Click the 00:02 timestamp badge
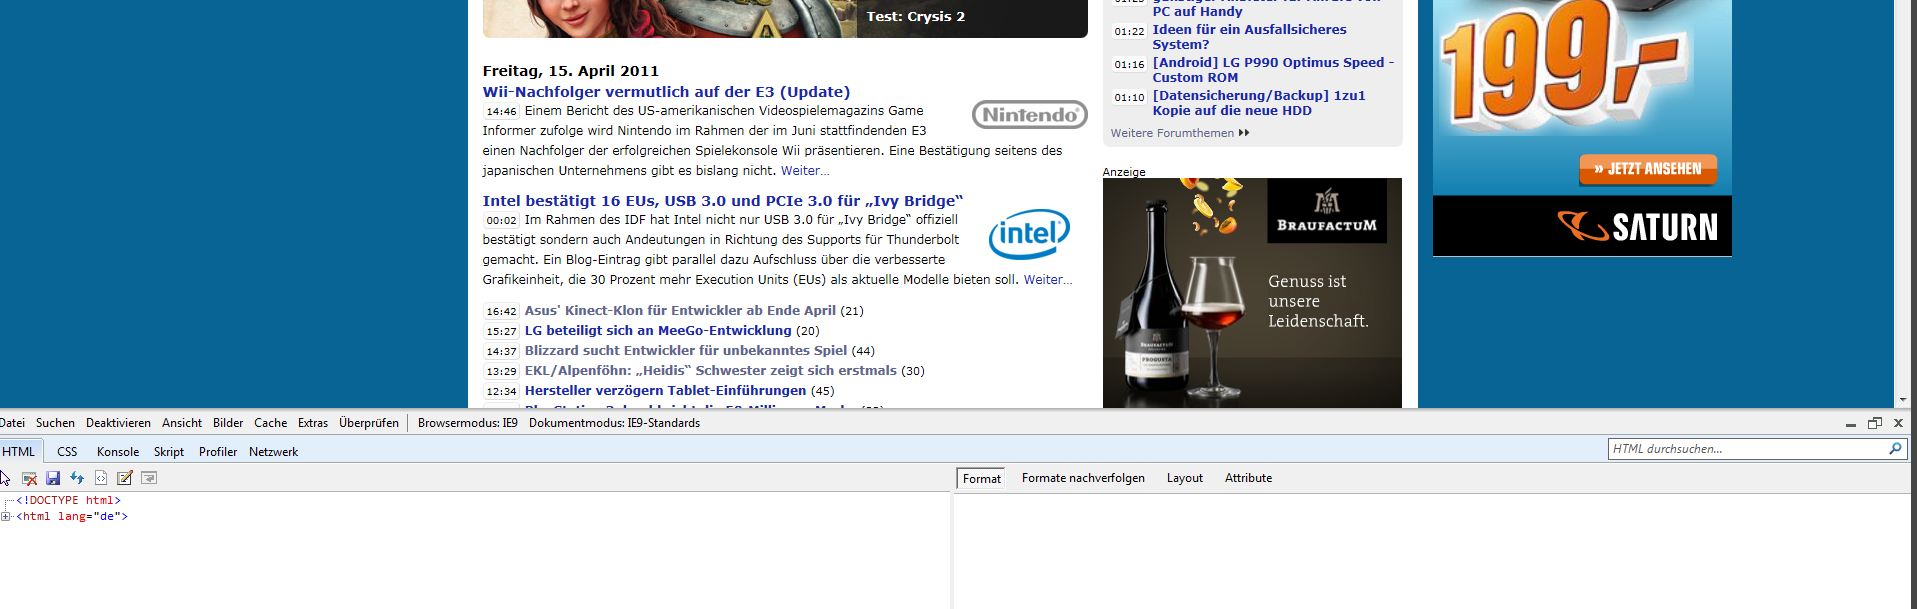 coord(501,221)
